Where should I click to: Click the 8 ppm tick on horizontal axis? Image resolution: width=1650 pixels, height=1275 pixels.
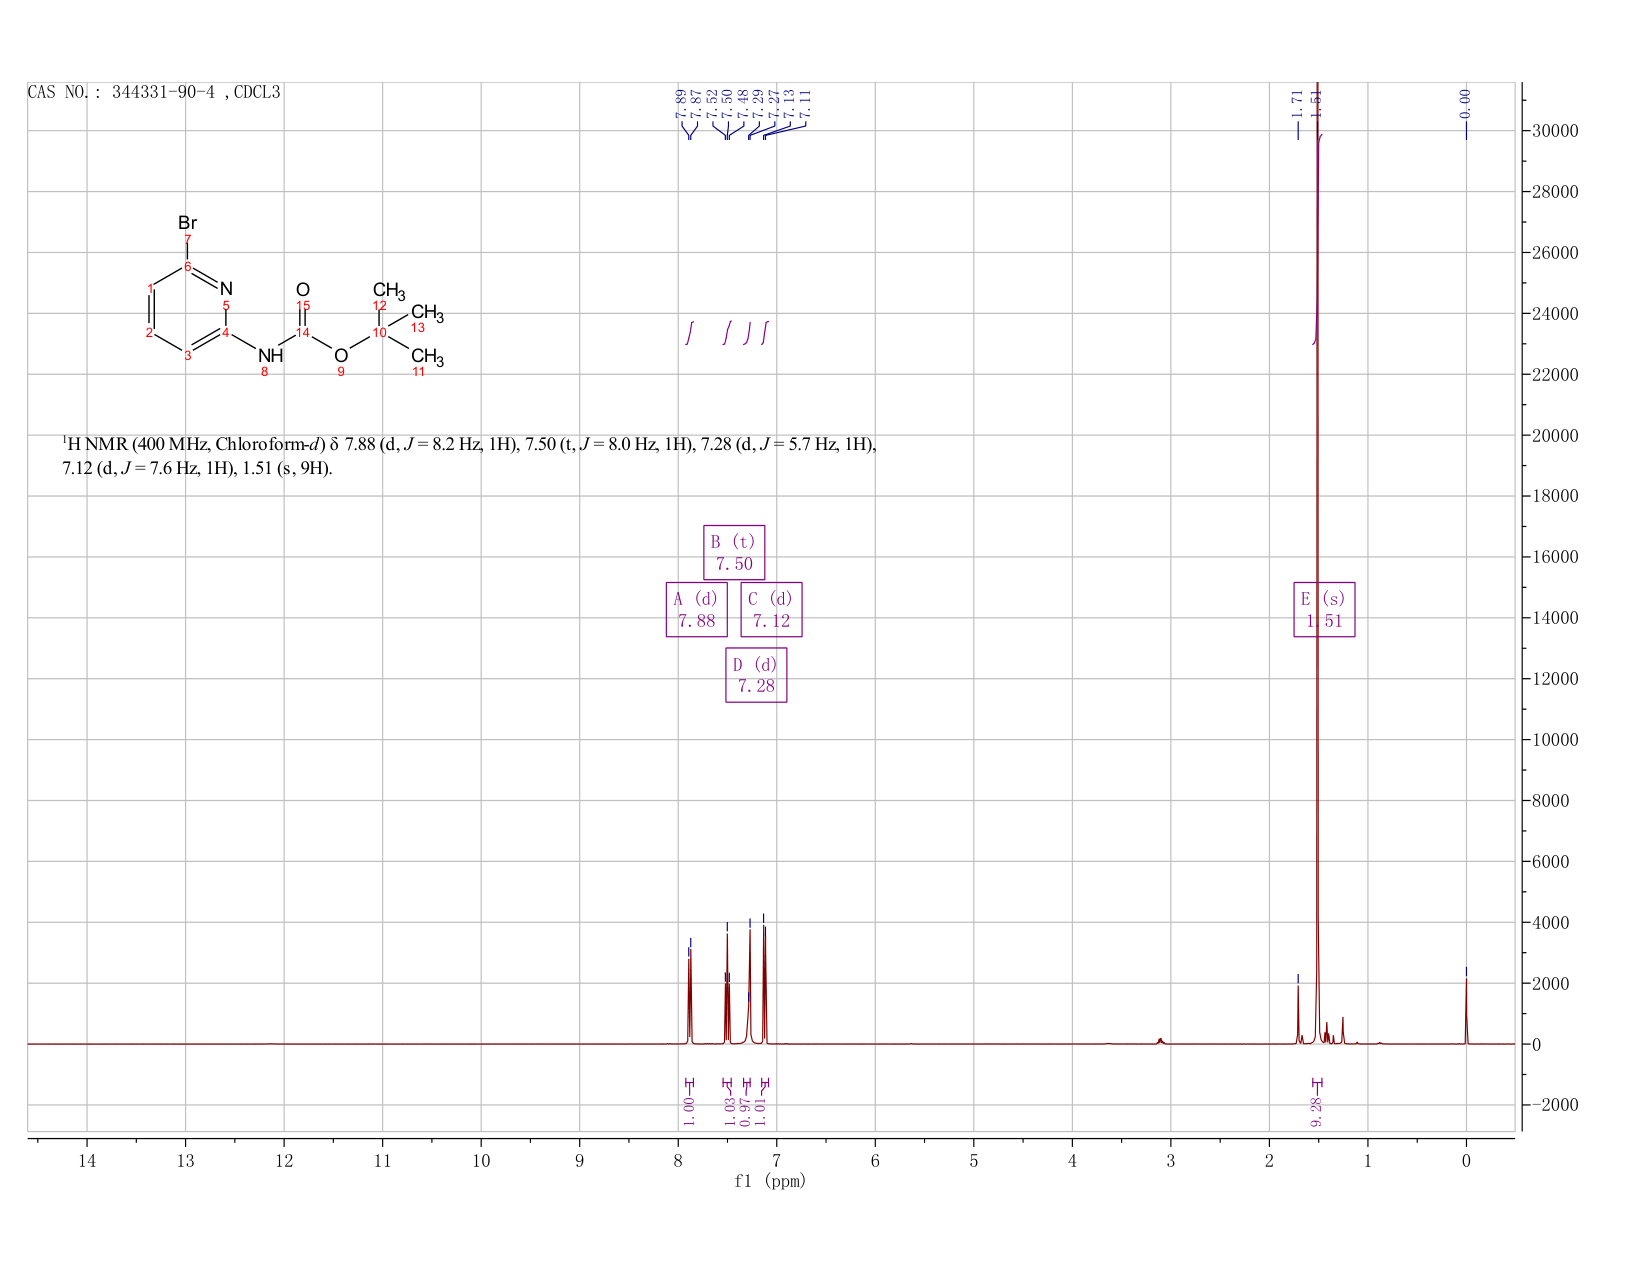(678, 1160)
